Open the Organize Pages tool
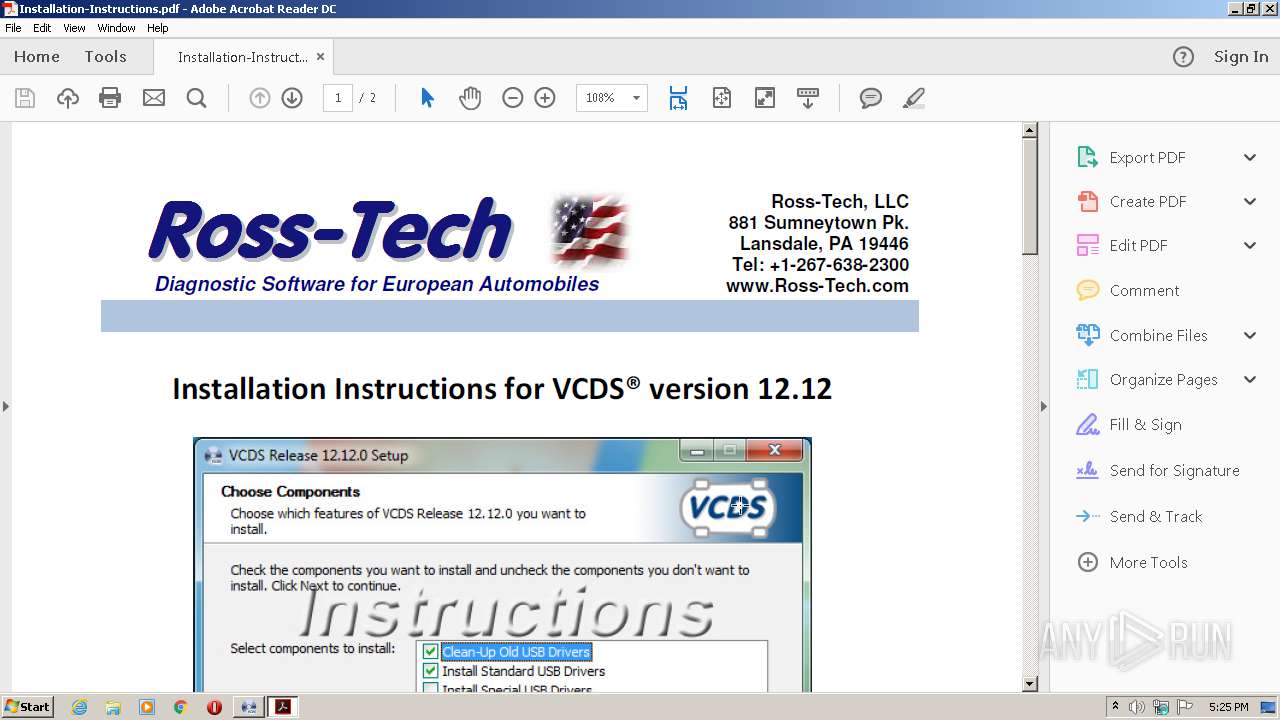This screenshot has width=1280, height=720. (1163, 379)
